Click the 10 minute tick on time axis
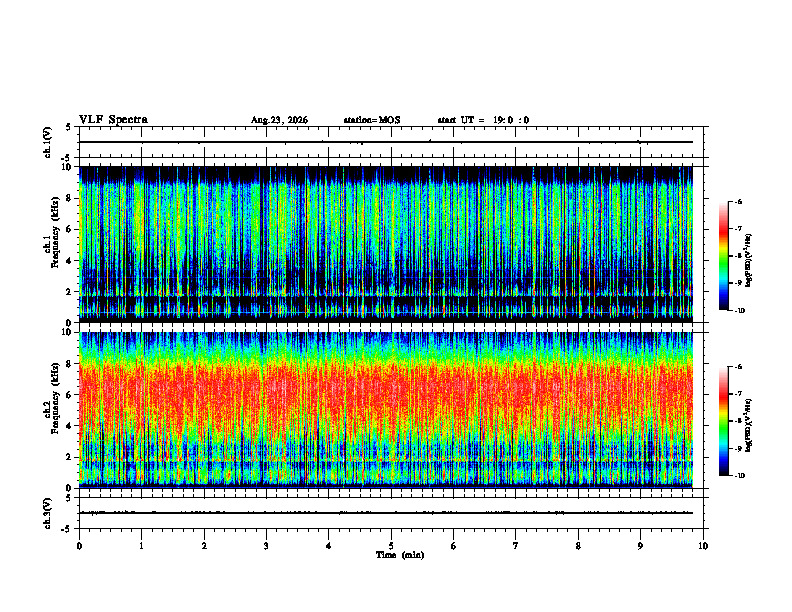 703,546
